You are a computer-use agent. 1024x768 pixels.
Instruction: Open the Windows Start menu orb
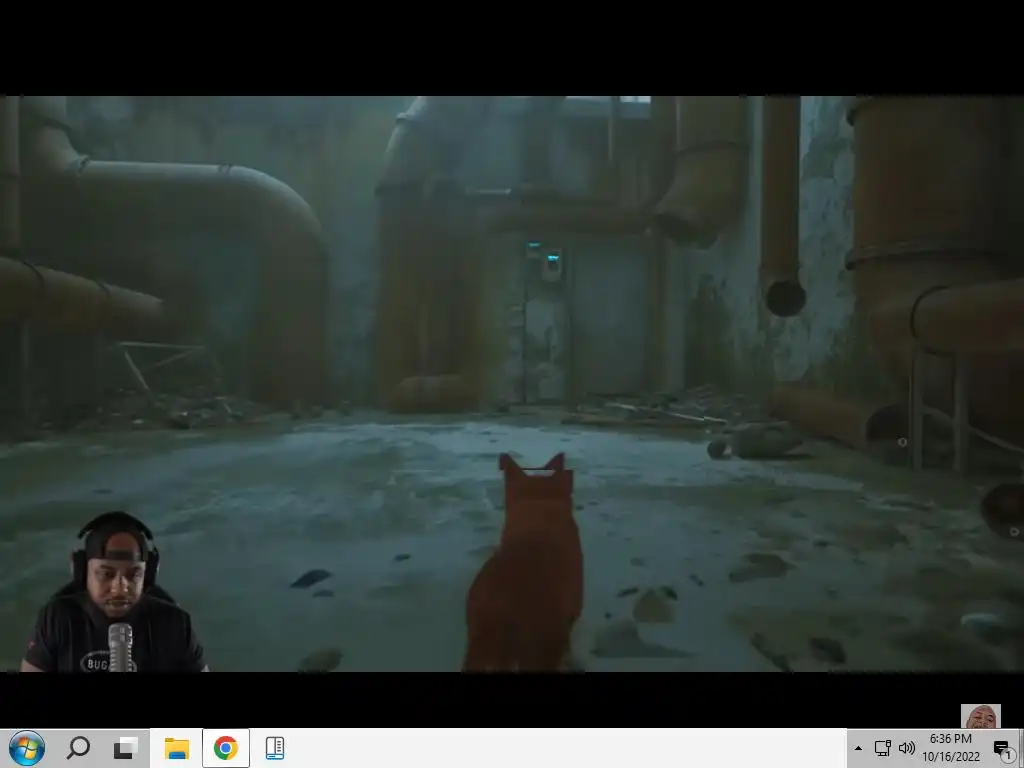point(26,748)
